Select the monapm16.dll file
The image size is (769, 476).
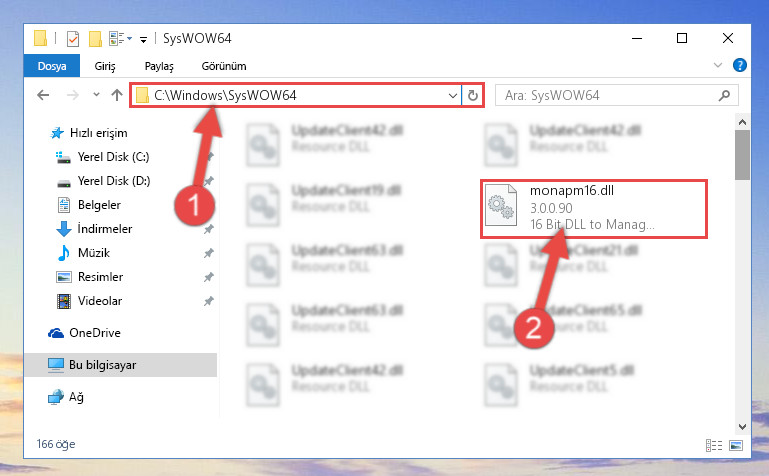[593, 209]
